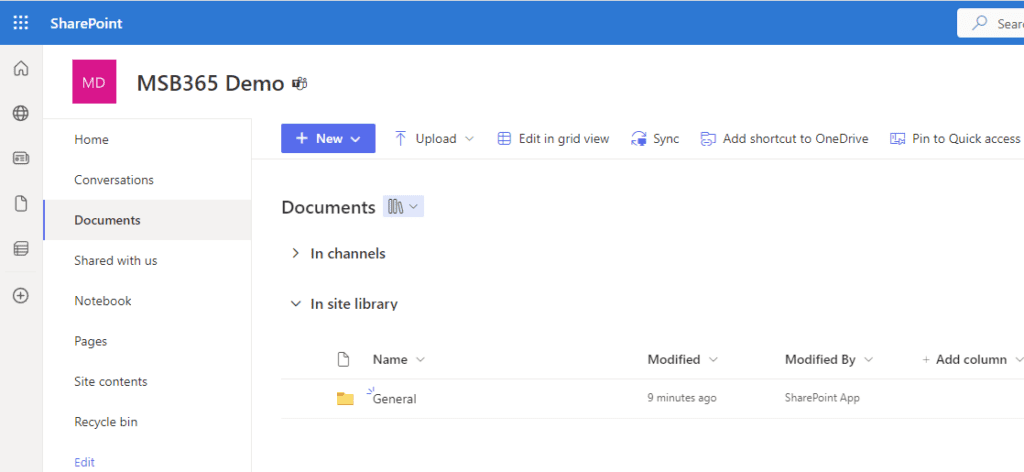Screen dimensions: 1024x472
Task: Open My lists icon in the app bar
Action: pyautogui.click(x=21, y=249)
